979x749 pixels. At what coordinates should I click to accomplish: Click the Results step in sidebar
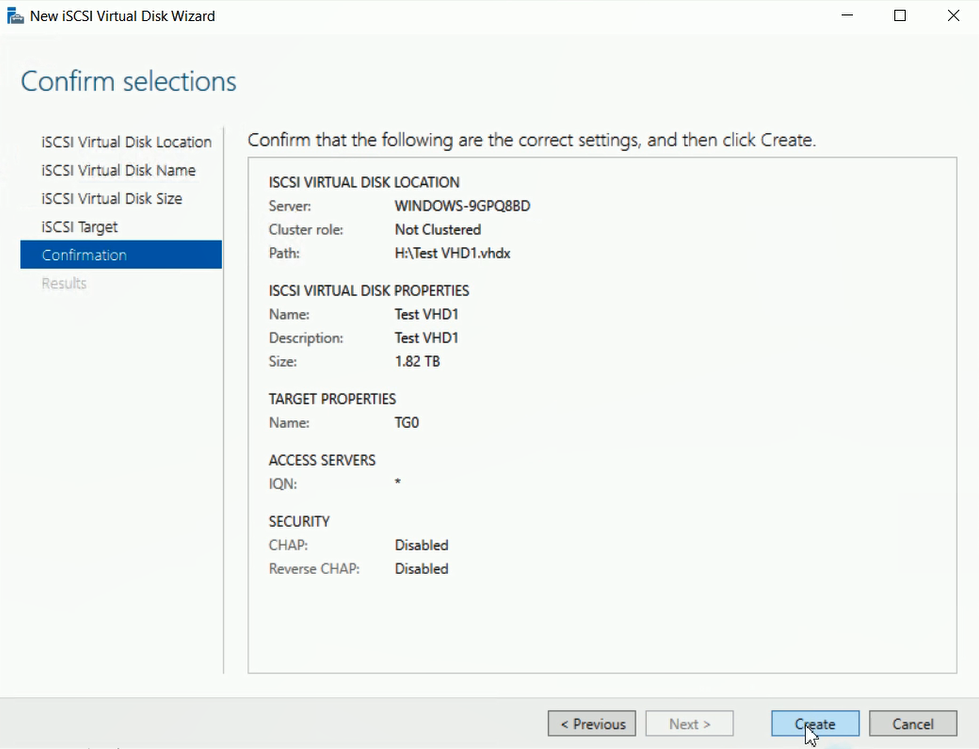click(x=64, y=283)
